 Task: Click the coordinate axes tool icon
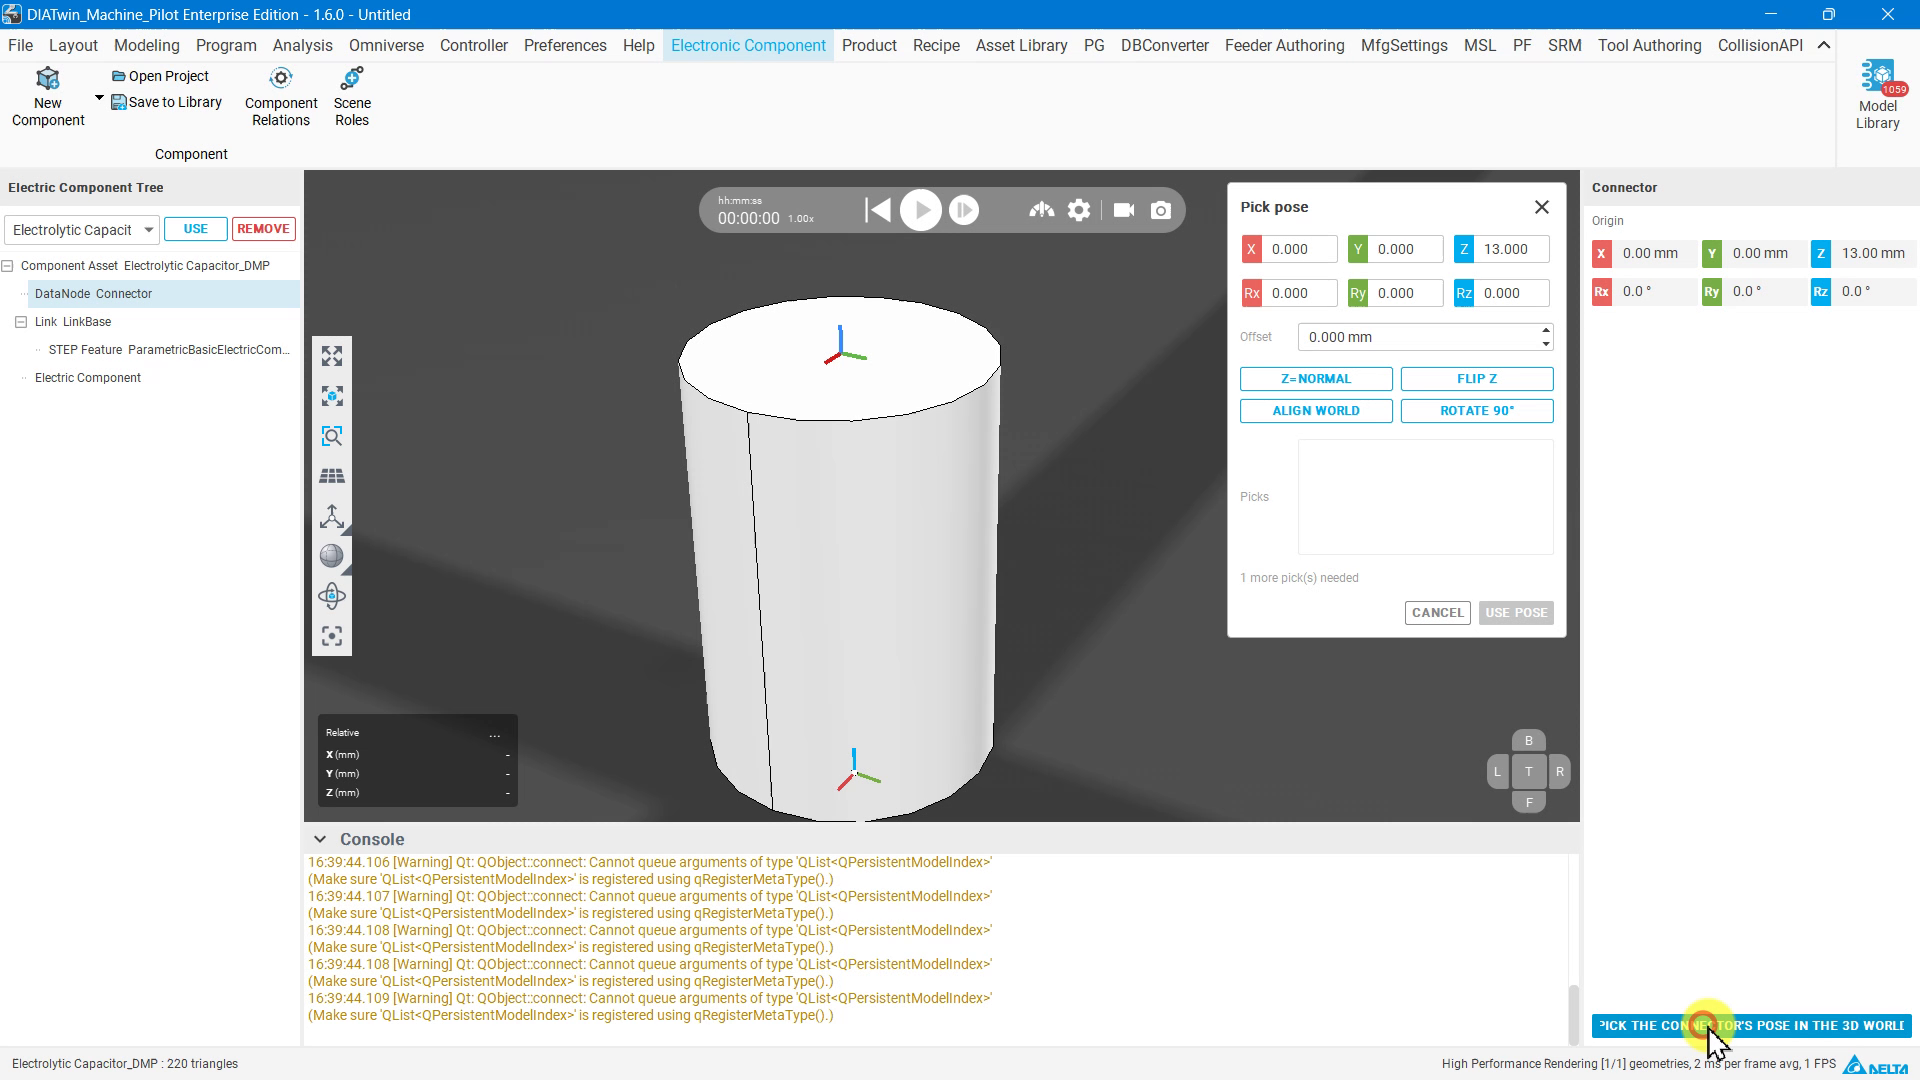click(x=332, y=517)
